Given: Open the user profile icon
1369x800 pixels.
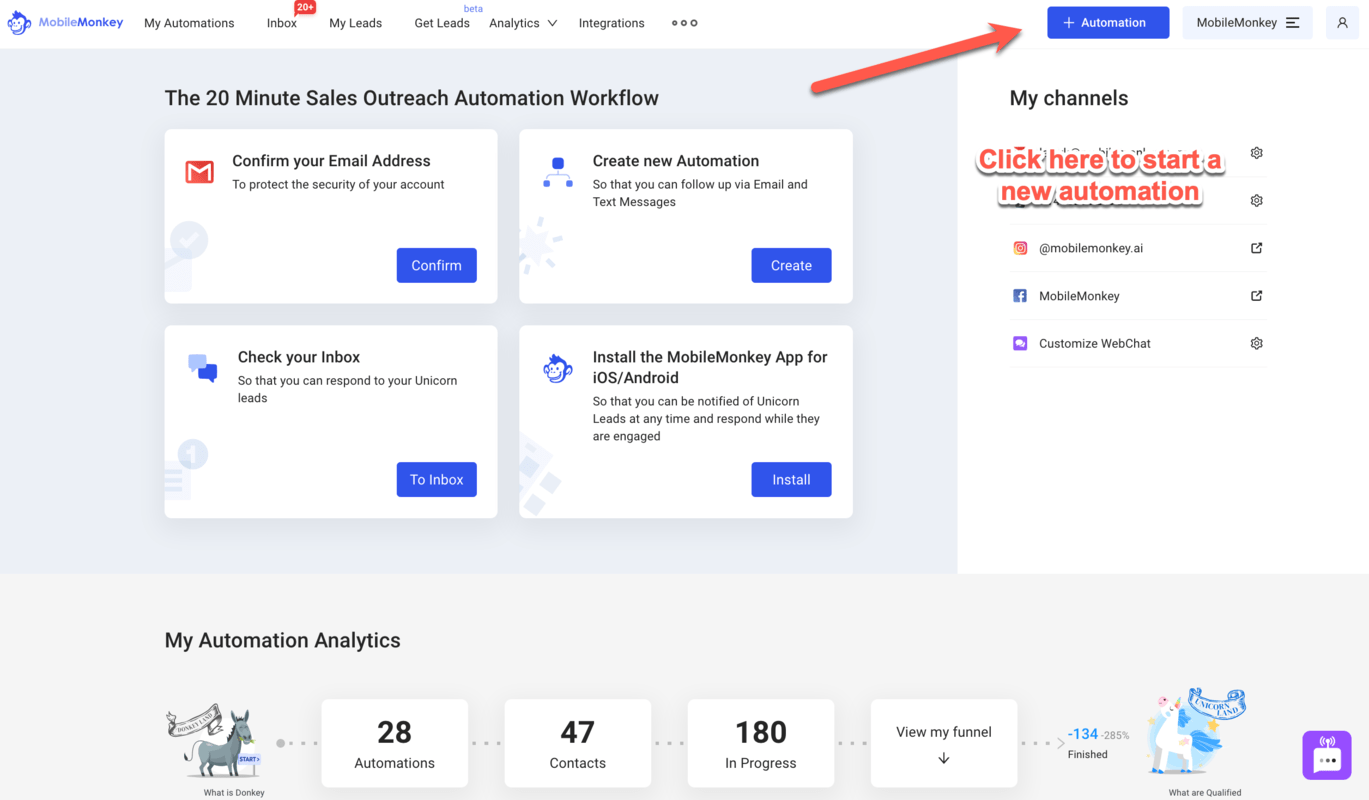Looking at the screenshot, I should 1342,23.
